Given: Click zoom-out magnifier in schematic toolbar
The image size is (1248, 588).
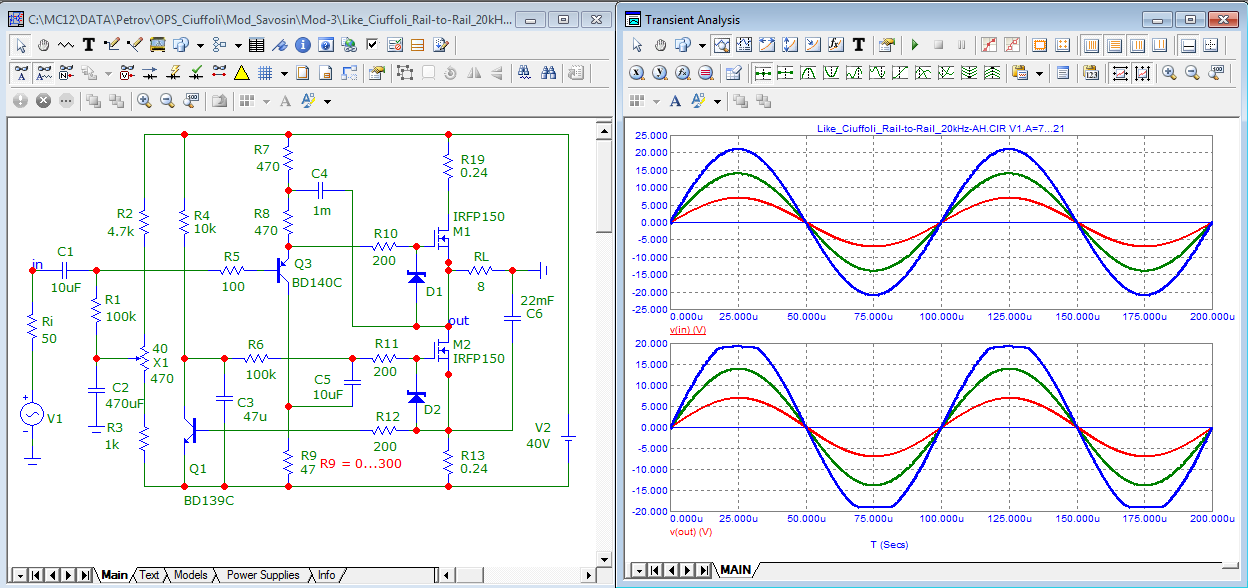Looking at the screenshot, I should (167, 101).
